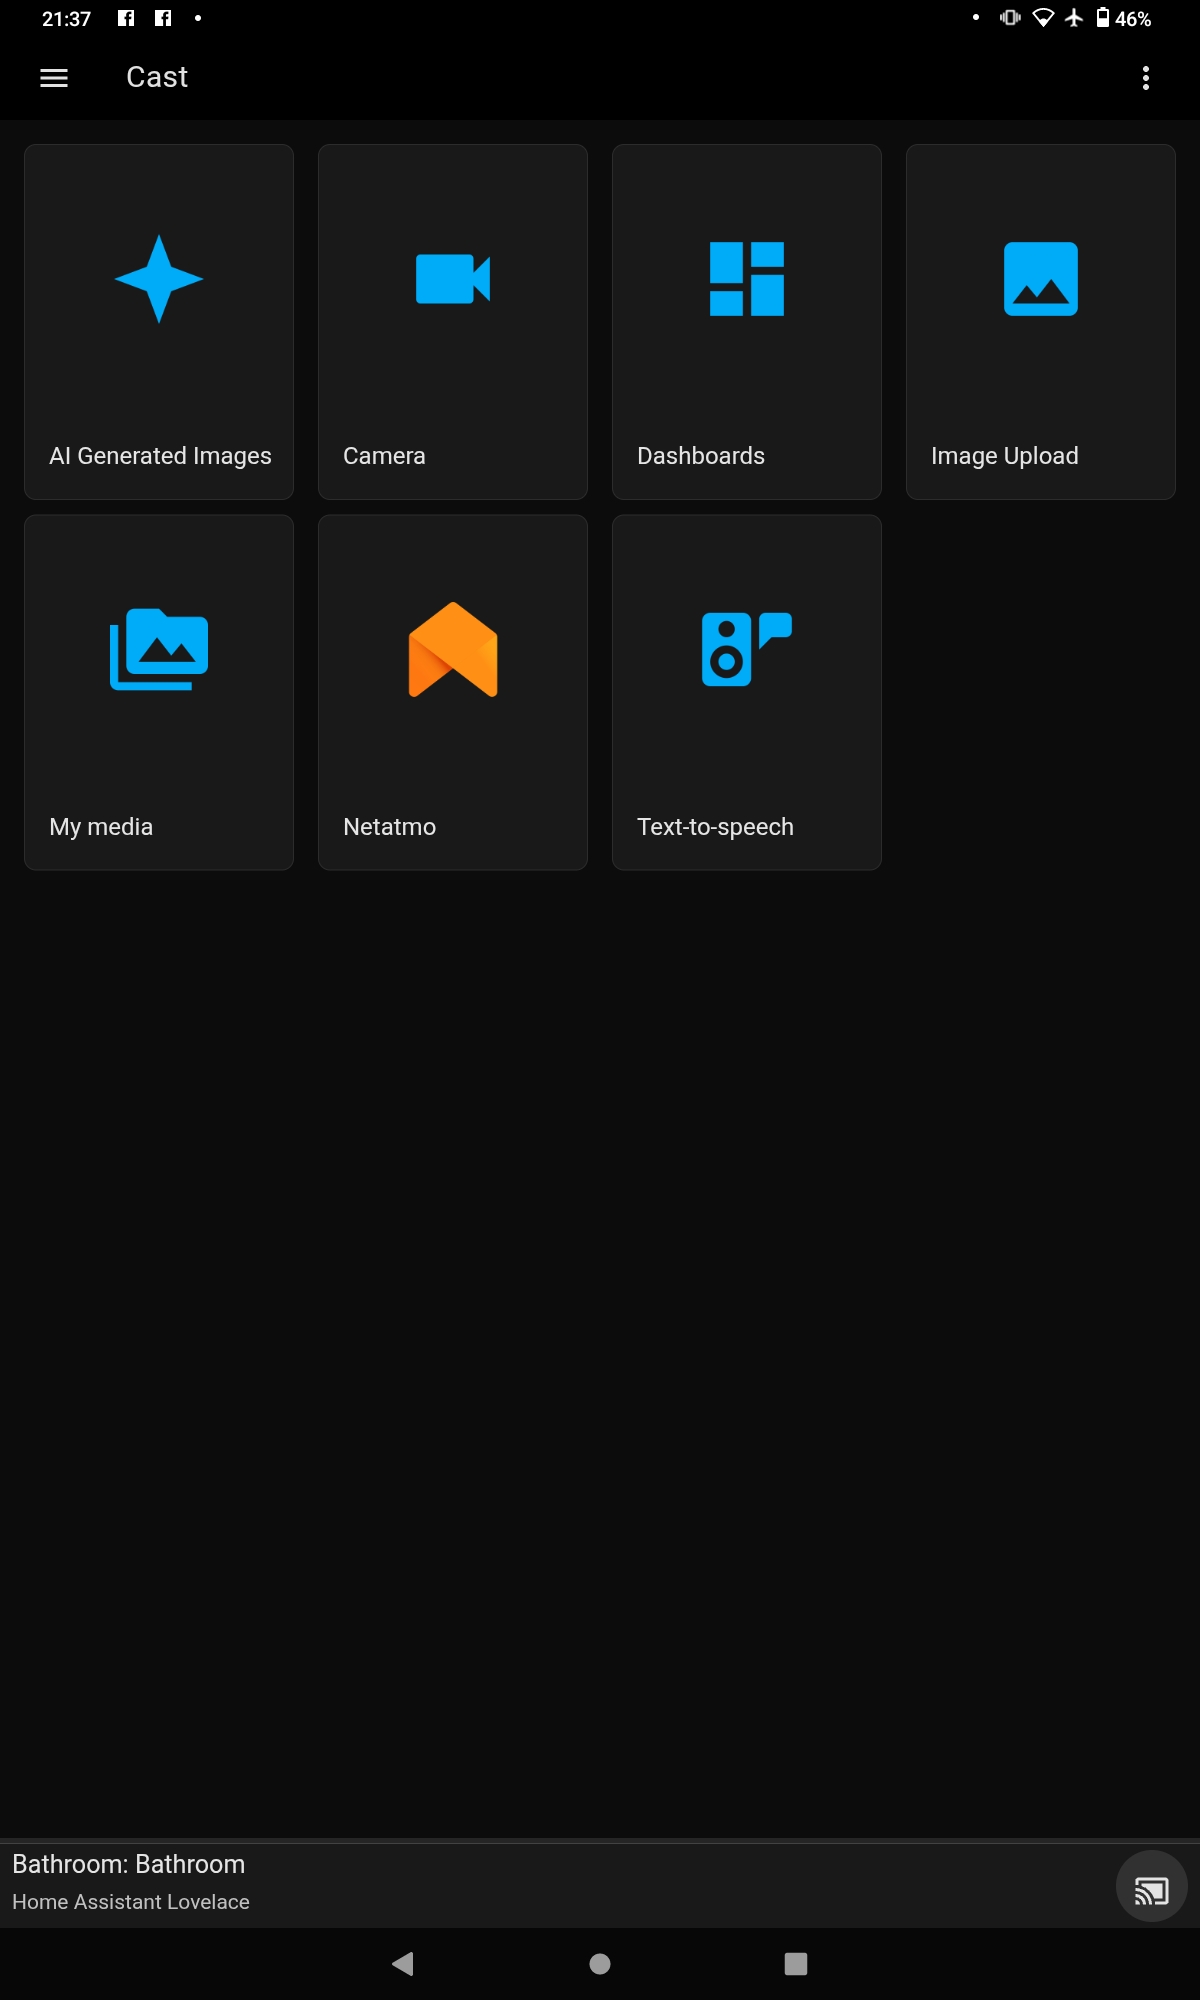Open the hamburger navigation menu
This screenshot has width=1200, height=2000.
point(54,78)
